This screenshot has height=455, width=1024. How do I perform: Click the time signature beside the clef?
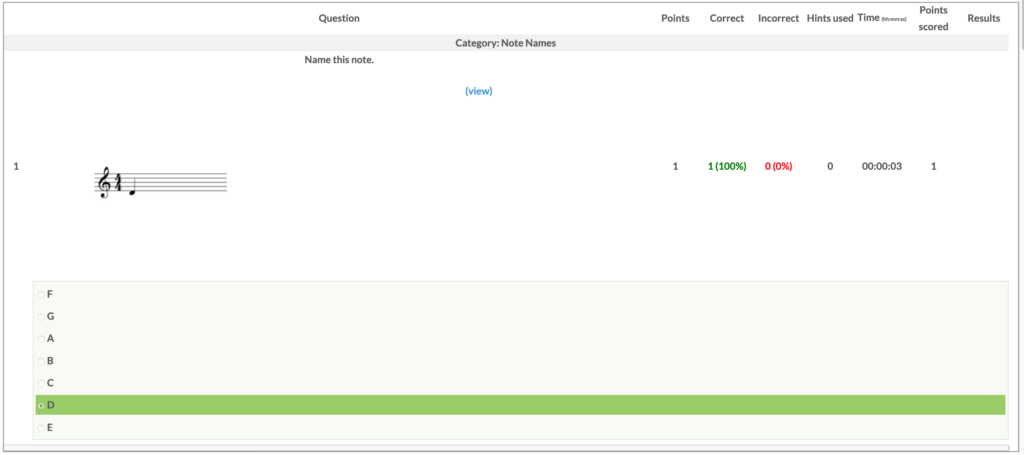117,182
